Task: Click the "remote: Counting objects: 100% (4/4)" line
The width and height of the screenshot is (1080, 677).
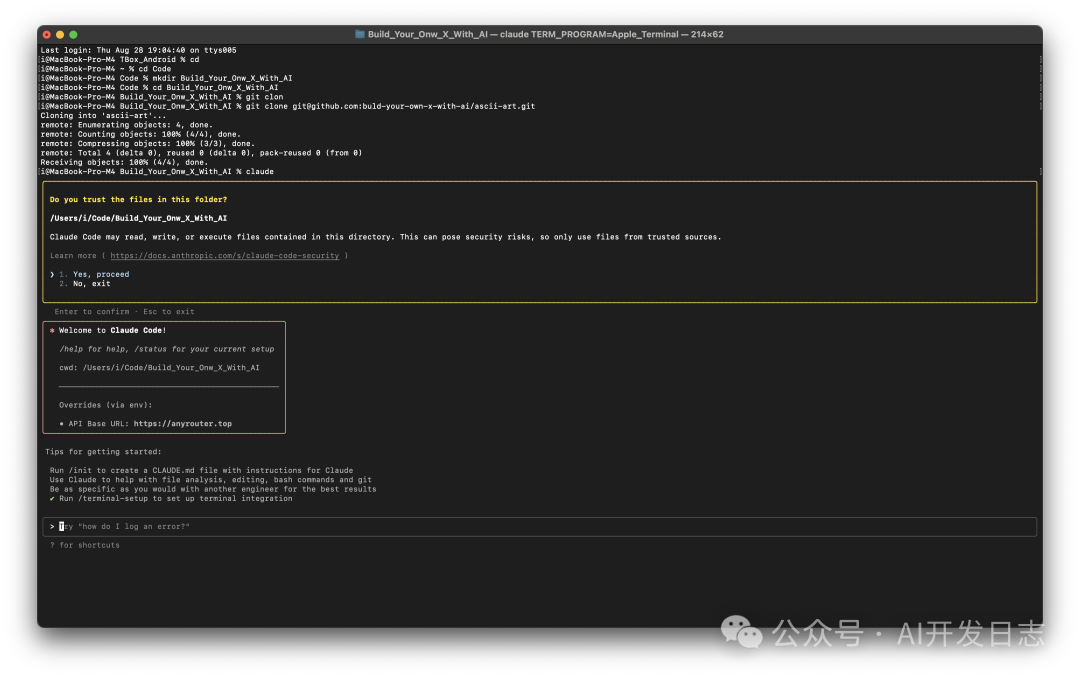Action: coord(141,134)
